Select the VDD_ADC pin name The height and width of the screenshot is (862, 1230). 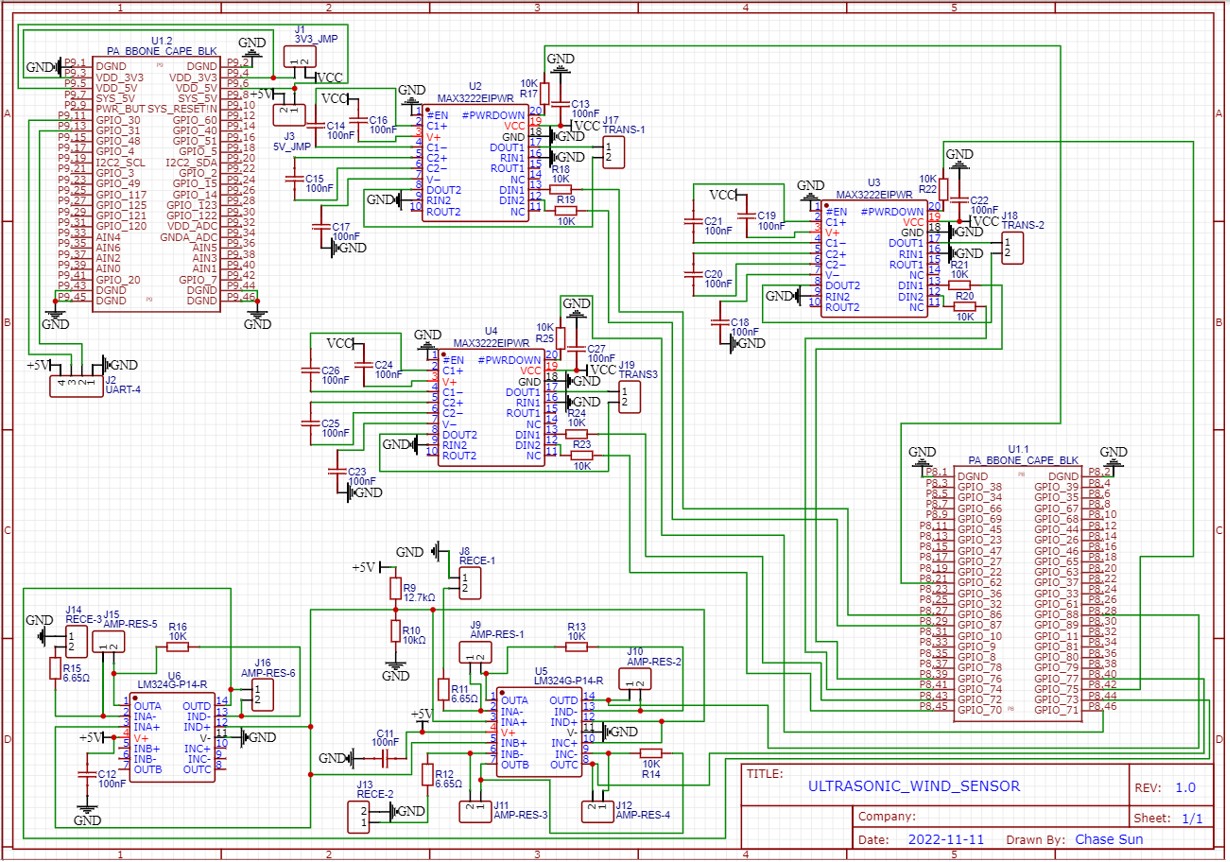click(195, 226)
